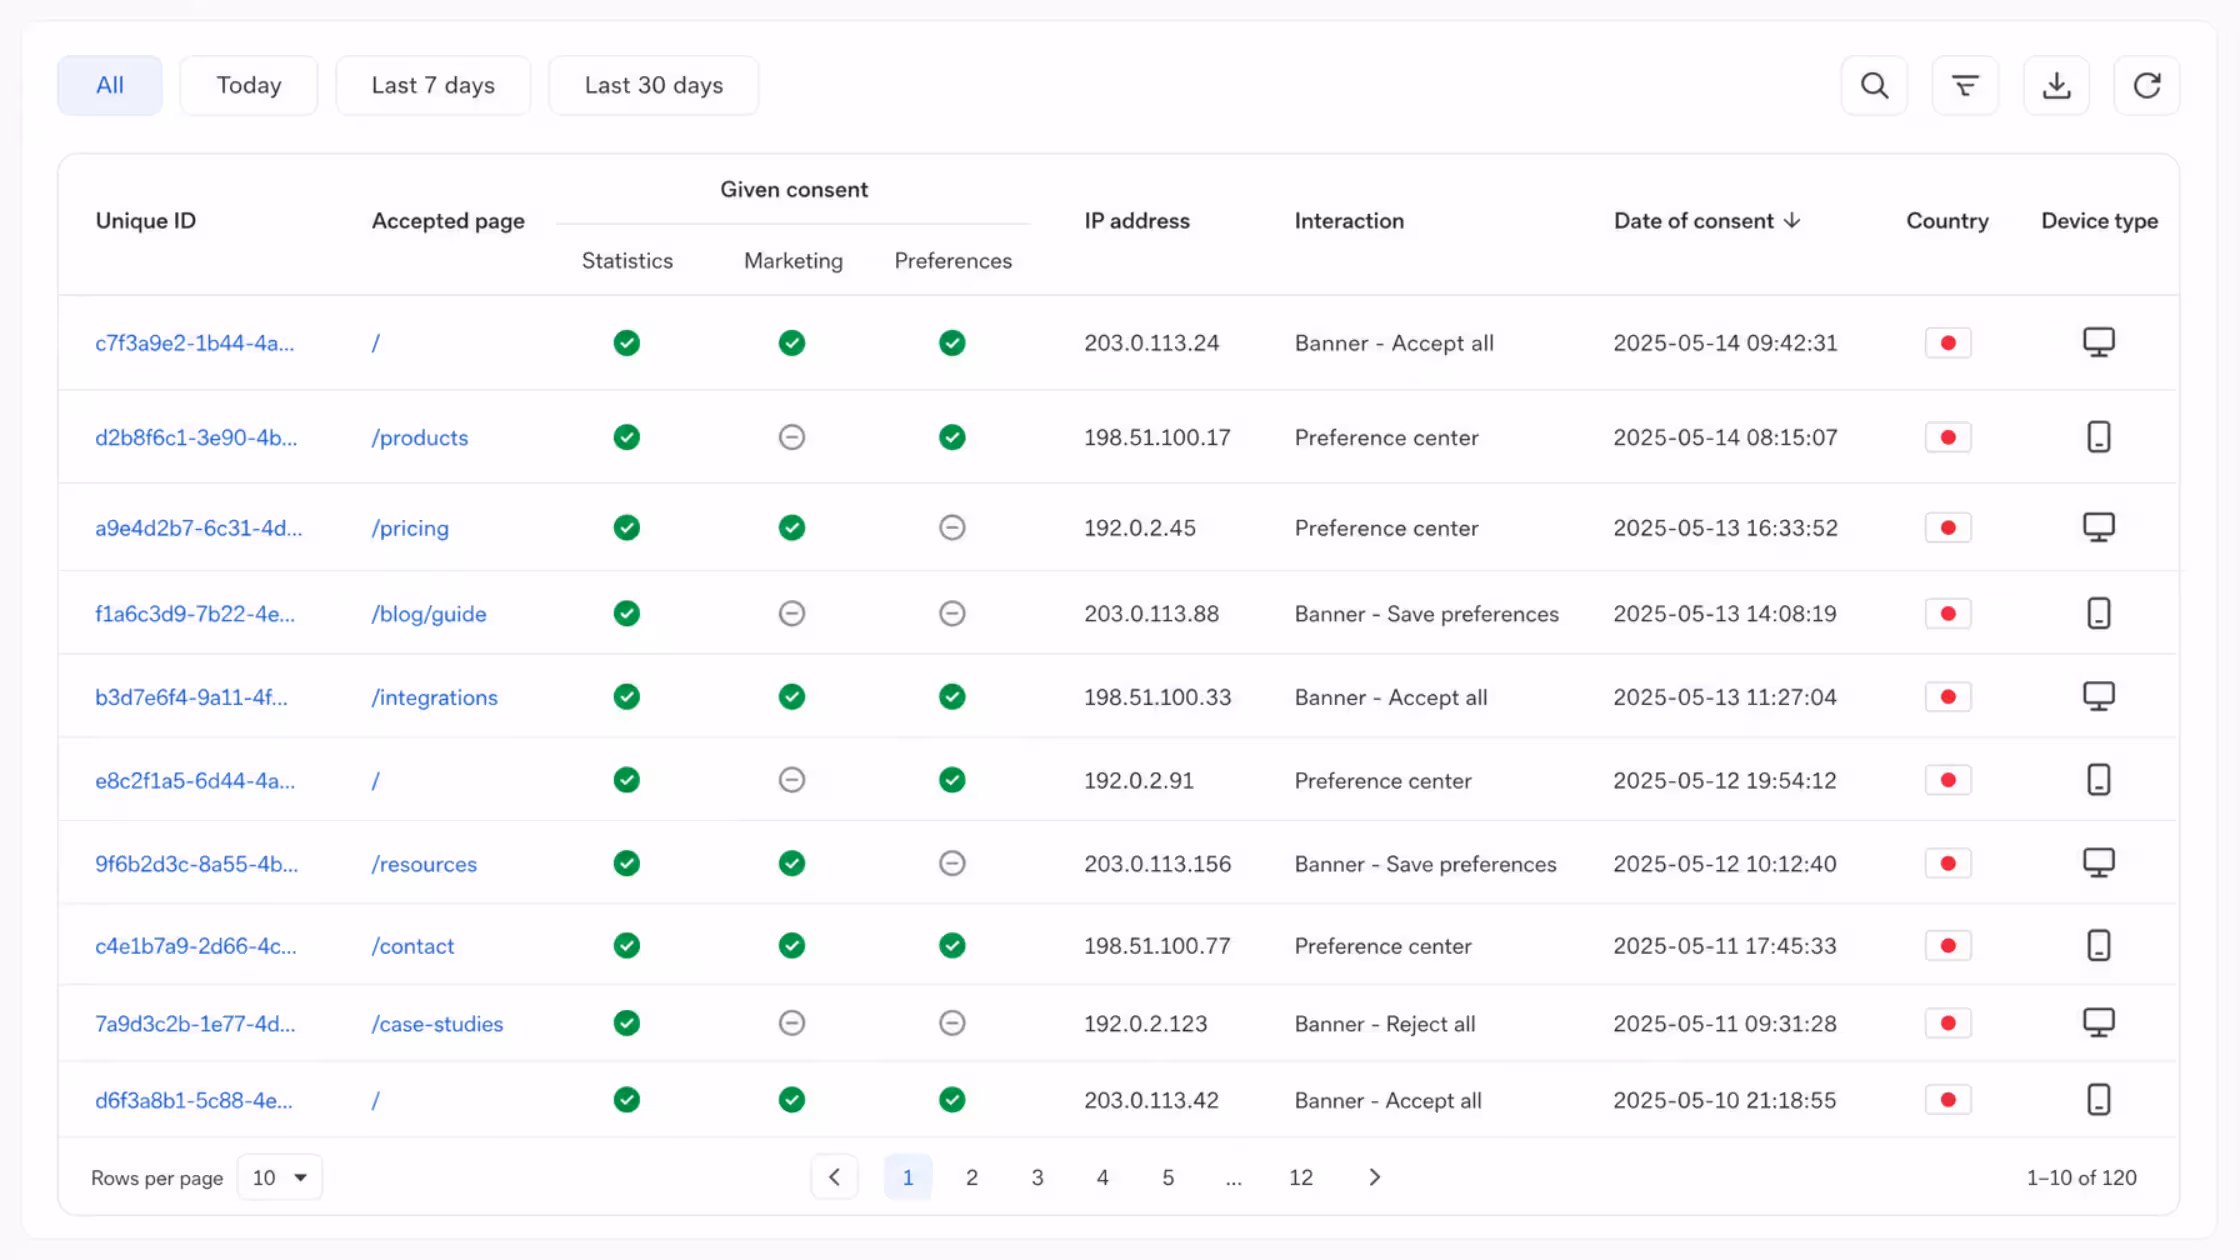Click Statistics green check in /blog/guide row

tap(626, 613)
